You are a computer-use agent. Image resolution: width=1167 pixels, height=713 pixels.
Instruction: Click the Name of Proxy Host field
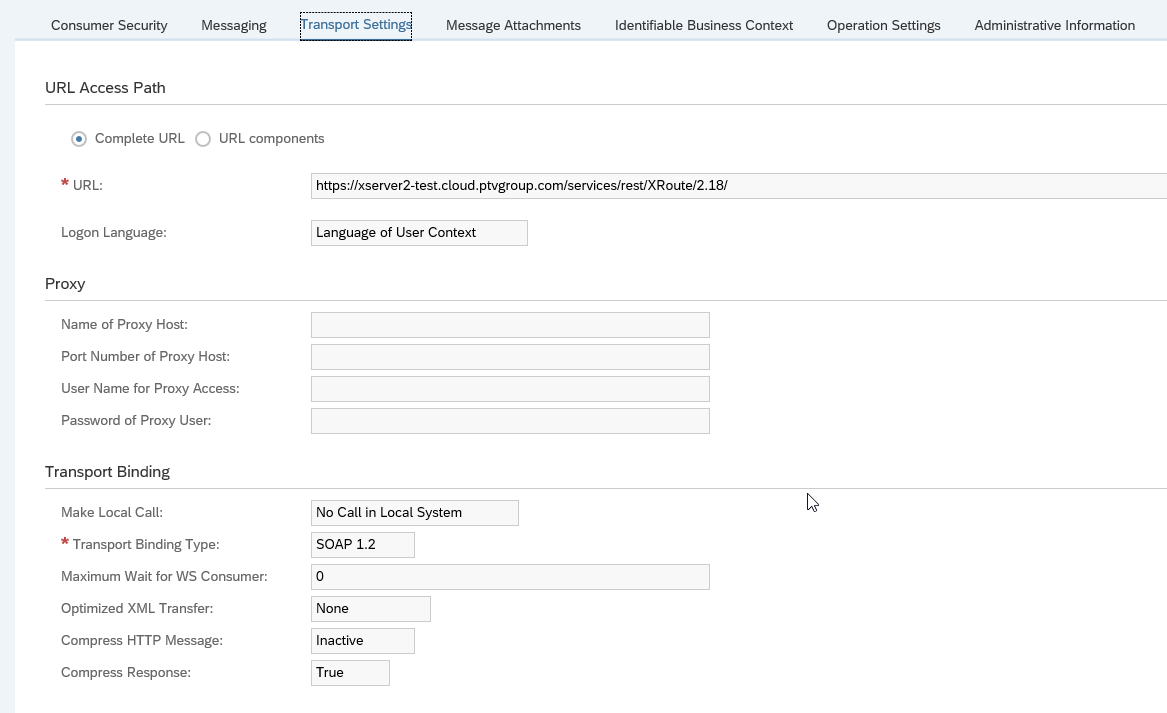coord(510,325)
